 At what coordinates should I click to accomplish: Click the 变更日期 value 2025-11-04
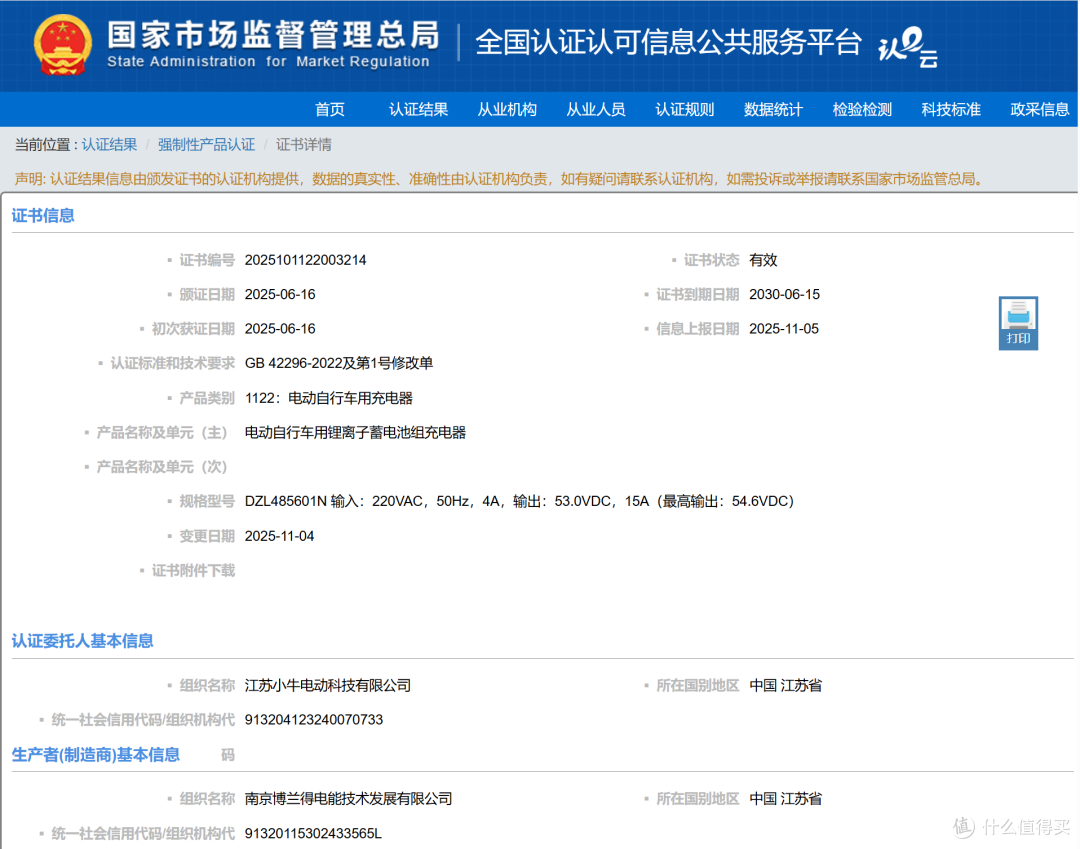[x=280, y=536]
